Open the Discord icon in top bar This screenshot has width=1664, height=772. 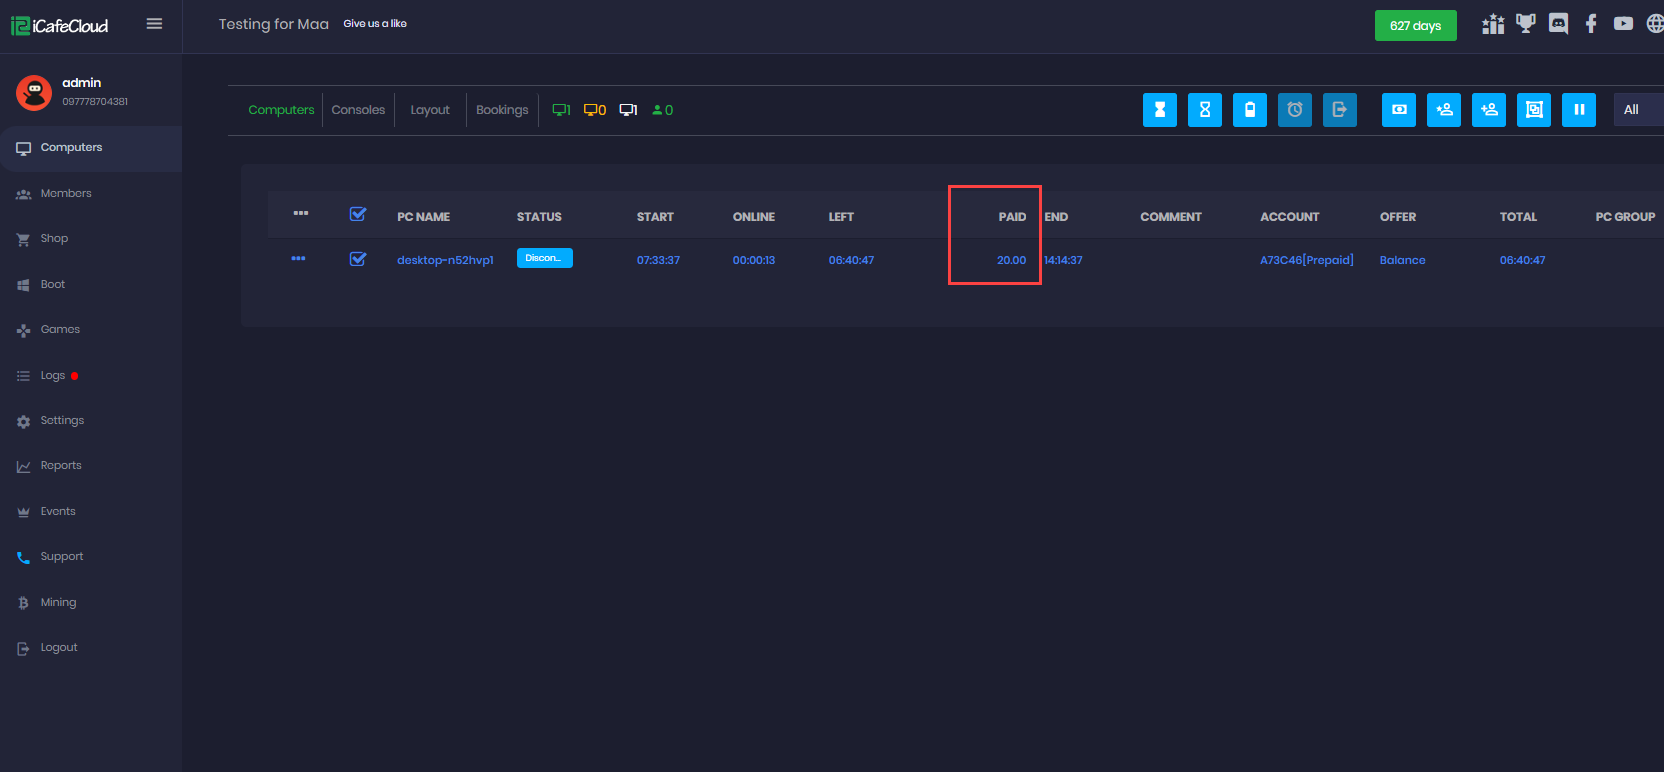pos(1558,24)
